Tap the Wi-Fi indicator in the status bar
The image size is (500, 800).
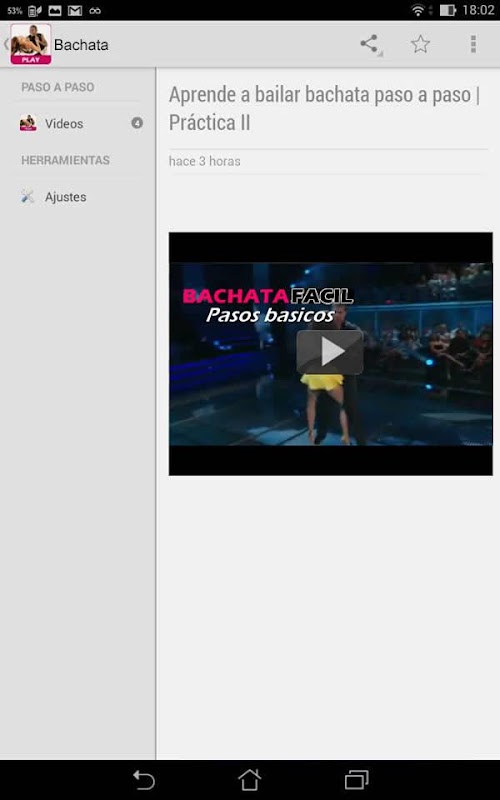[418, 10]
